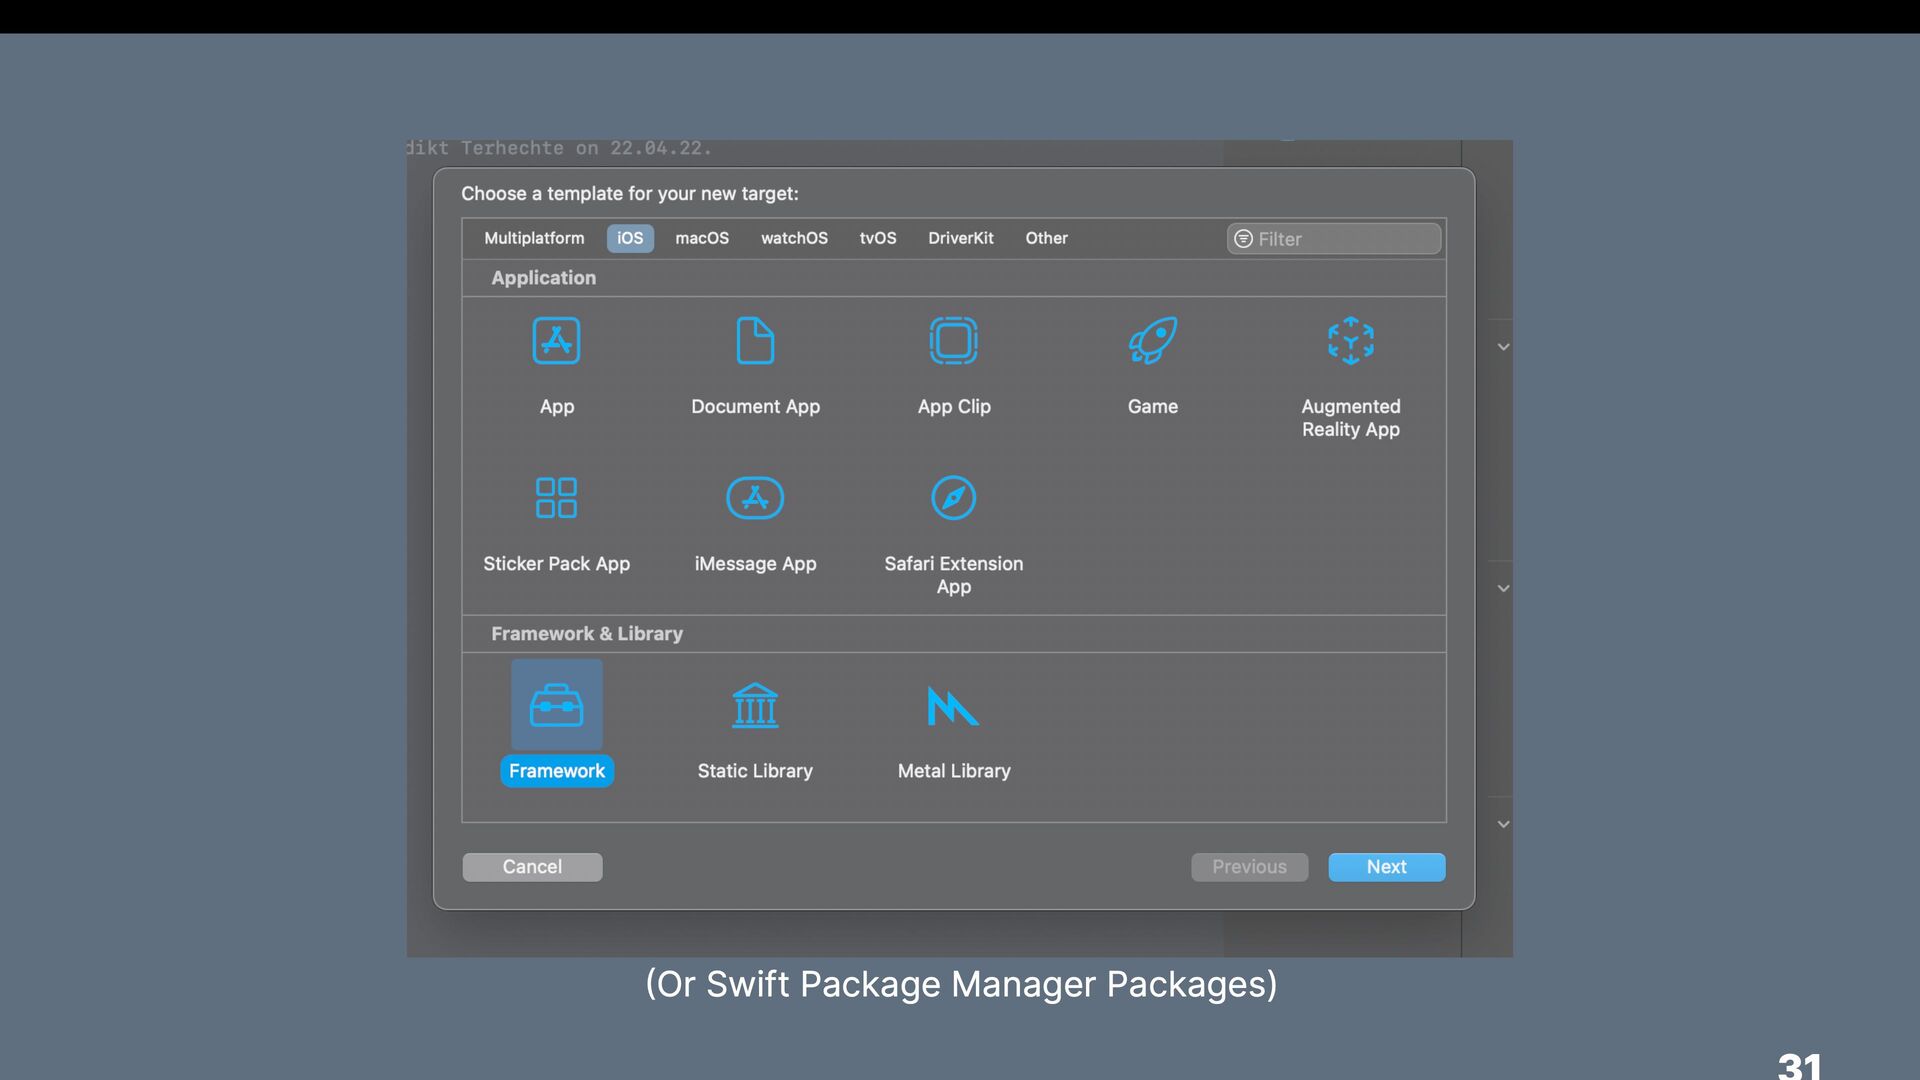Select the Metal Library icon
This screenshot has height=1080, width=1920.
[x=953, y=706]
